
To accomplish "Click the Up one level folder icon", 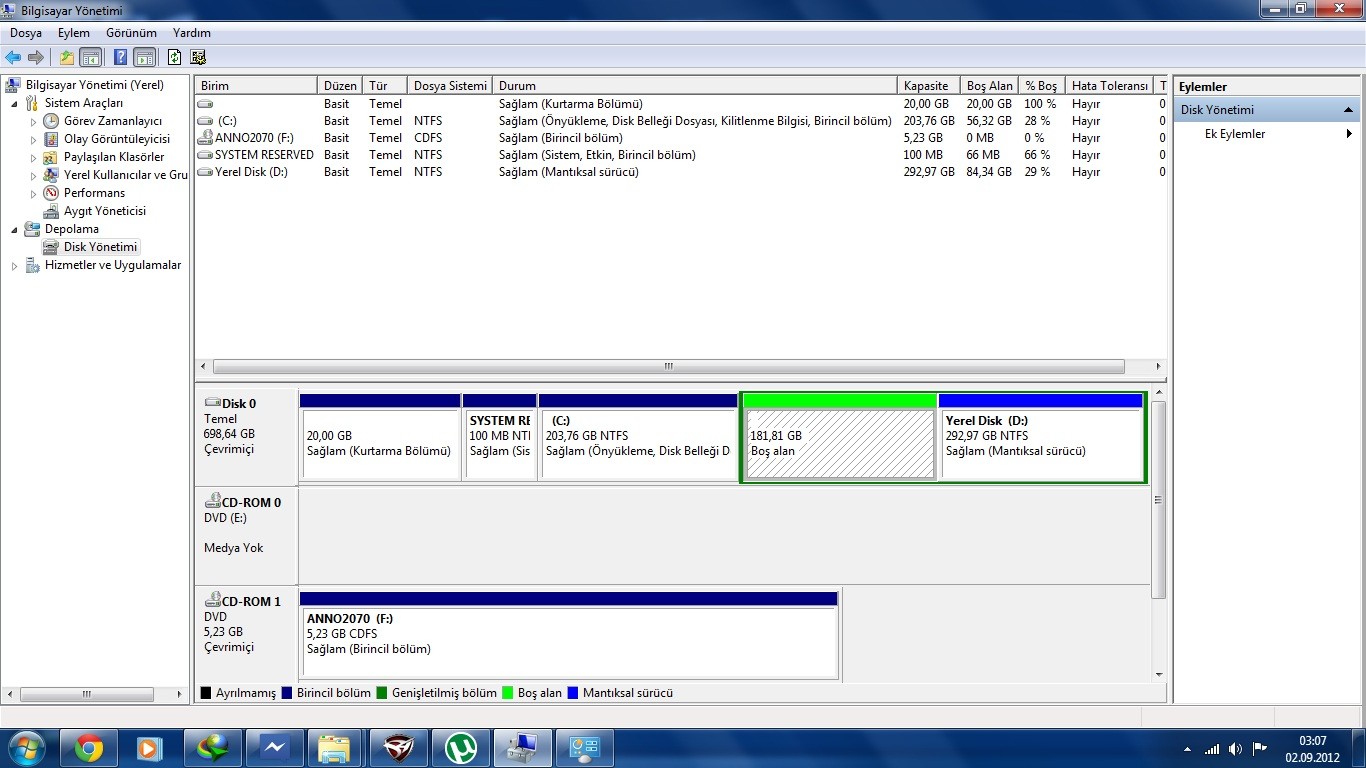I will (67, 57).
